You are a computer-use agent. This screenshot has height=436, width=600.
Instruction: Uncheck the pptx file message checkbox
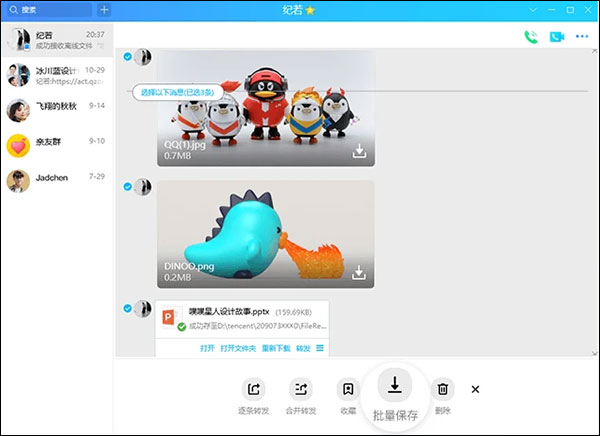[127, 307]
